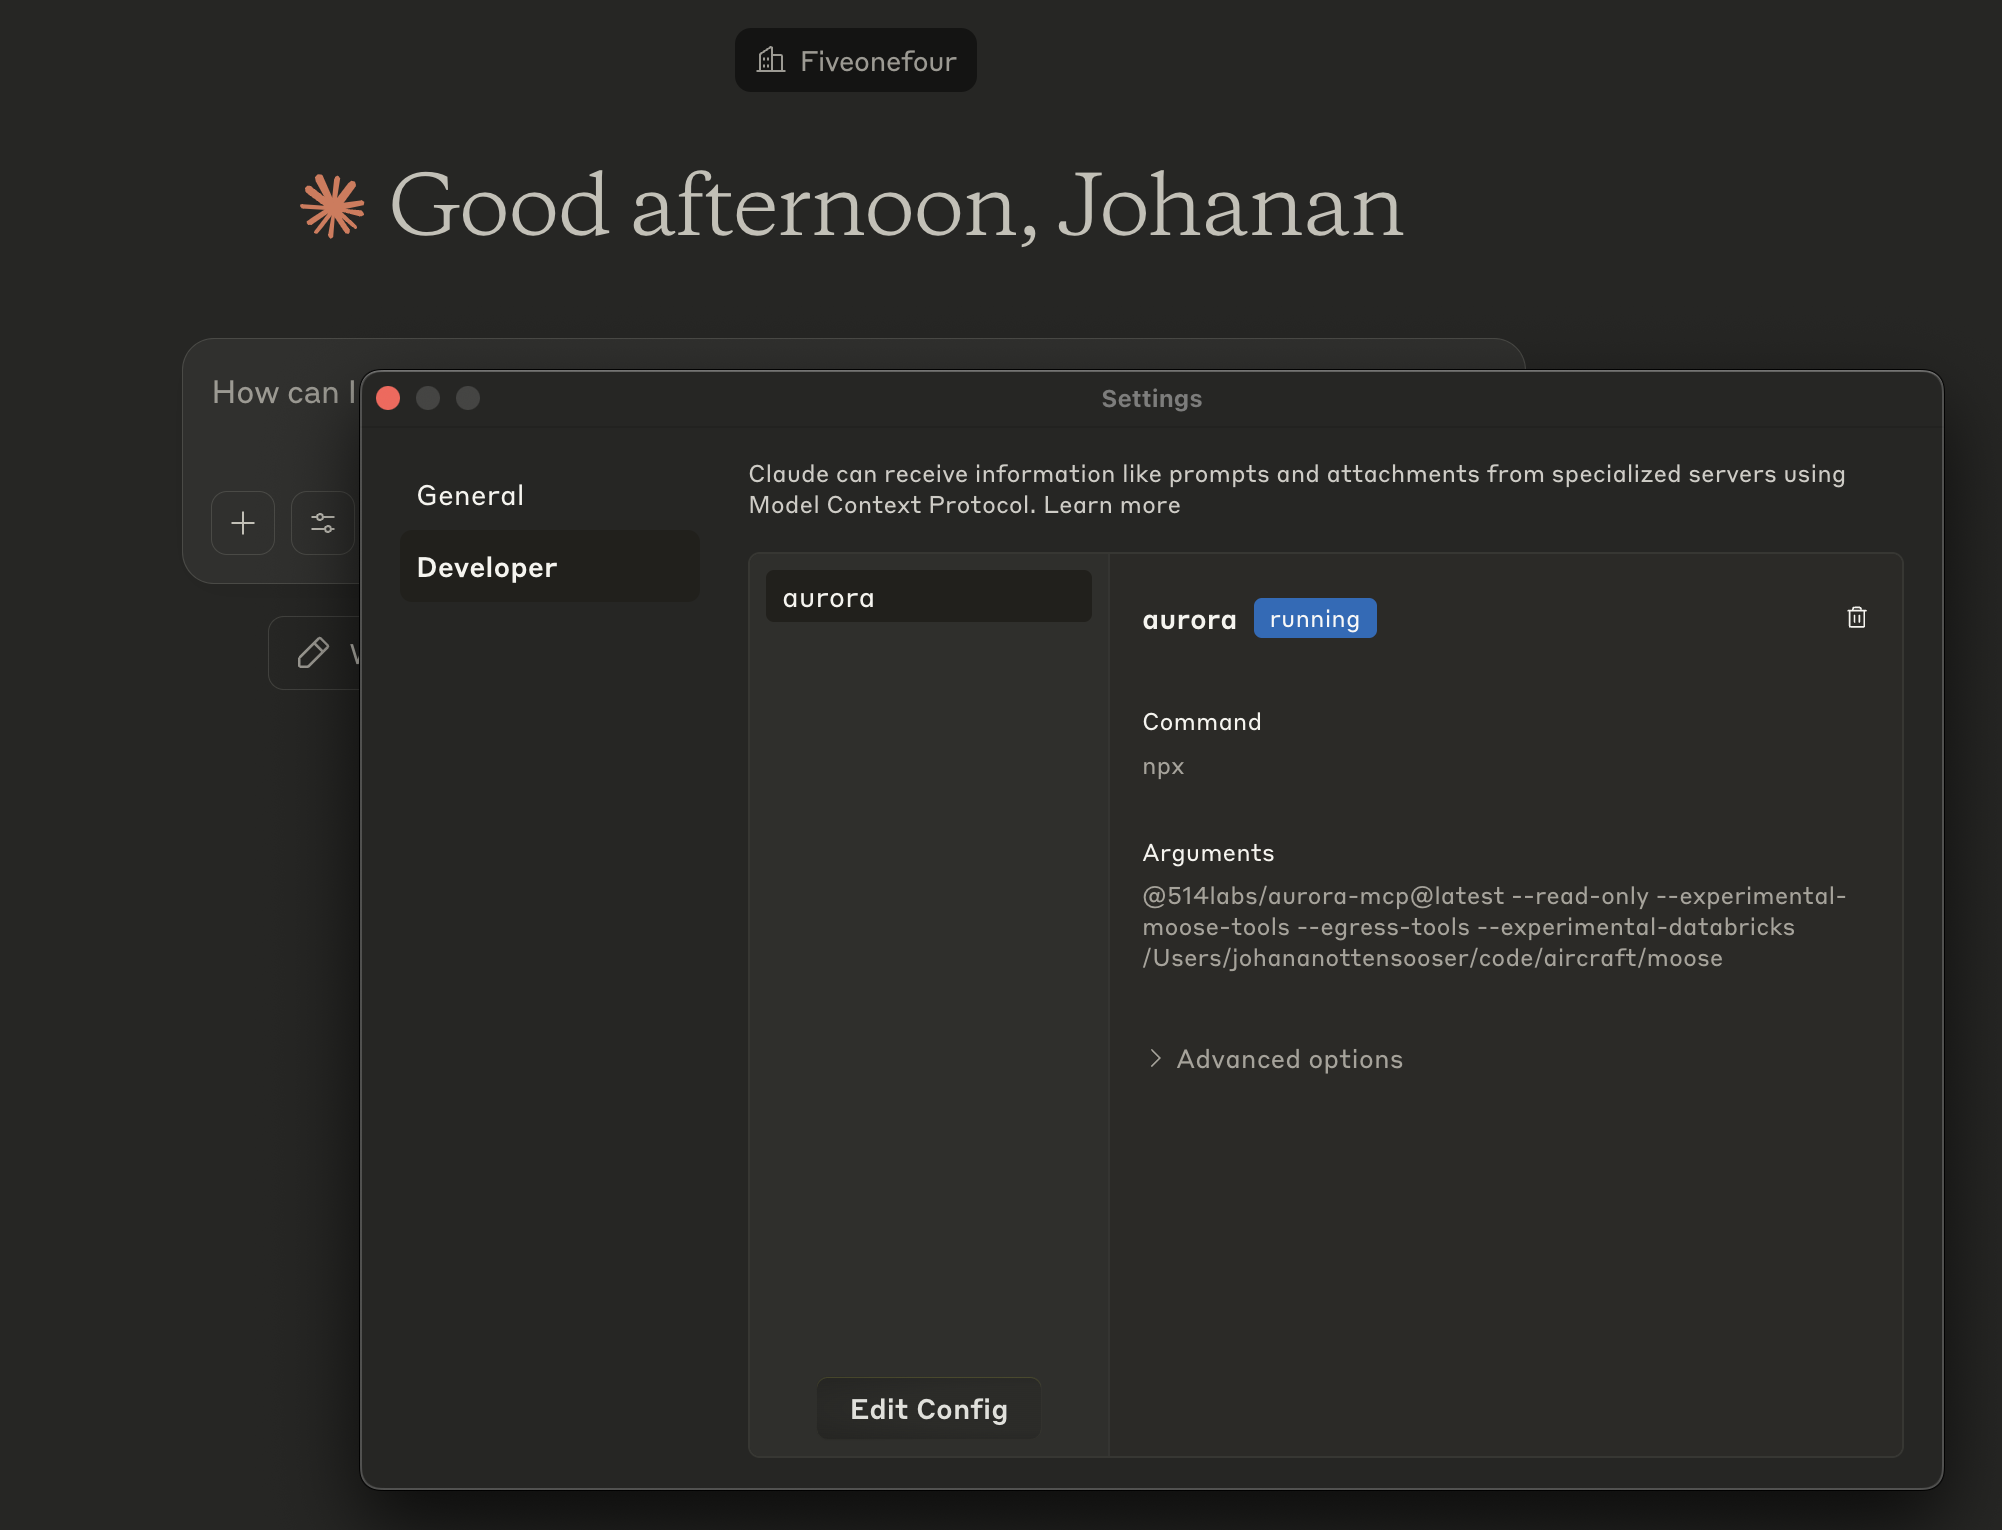Focus the 'How can I' chat input field

coord(284,393)
